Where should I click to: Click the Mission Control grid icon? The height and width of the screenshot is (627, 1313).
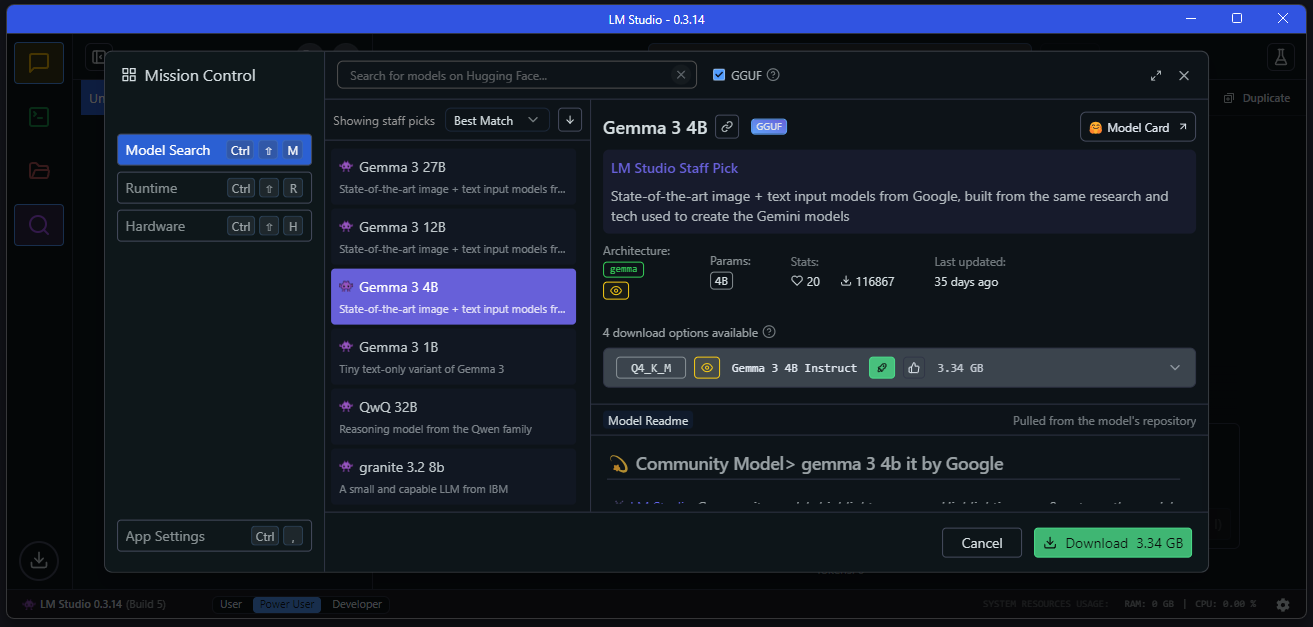(129, 75)
